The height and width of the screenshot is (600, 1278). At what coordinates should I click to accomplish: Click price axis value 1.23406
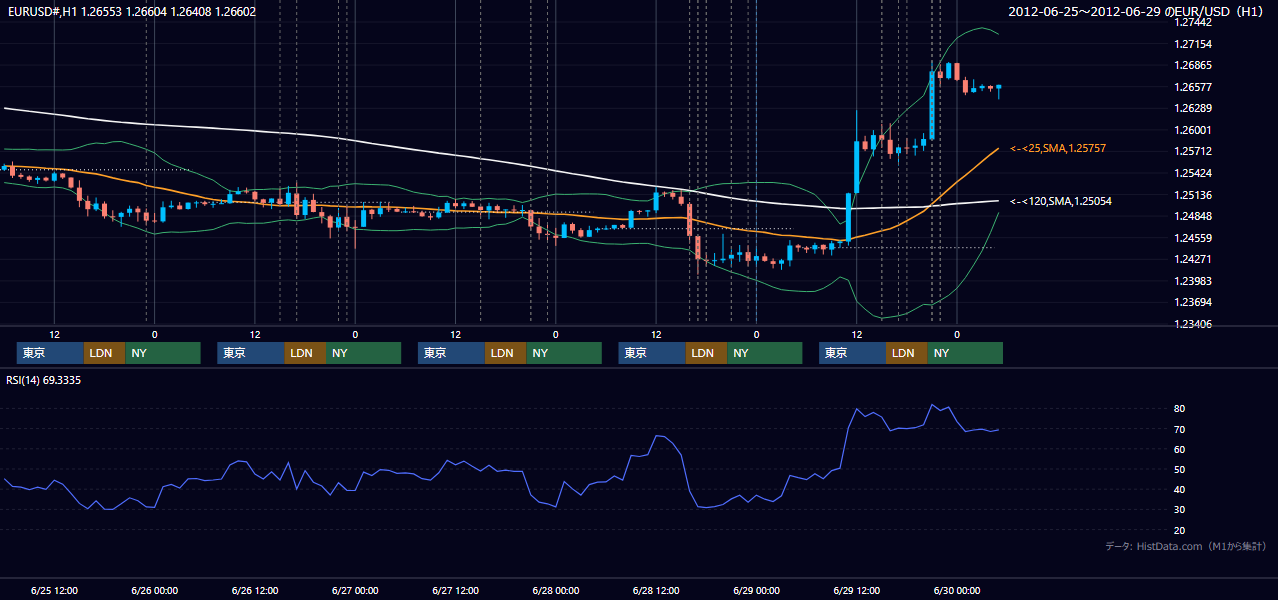pos(1193,324)
